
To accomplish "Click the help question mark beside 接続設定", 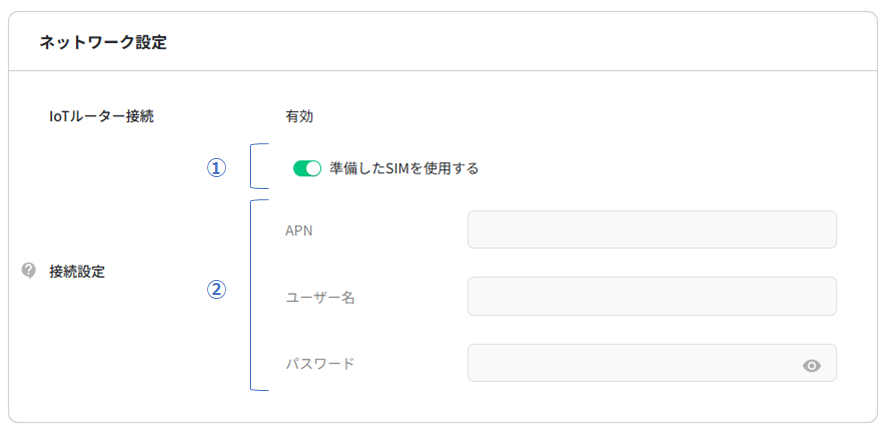I will (x=29, y=270).
